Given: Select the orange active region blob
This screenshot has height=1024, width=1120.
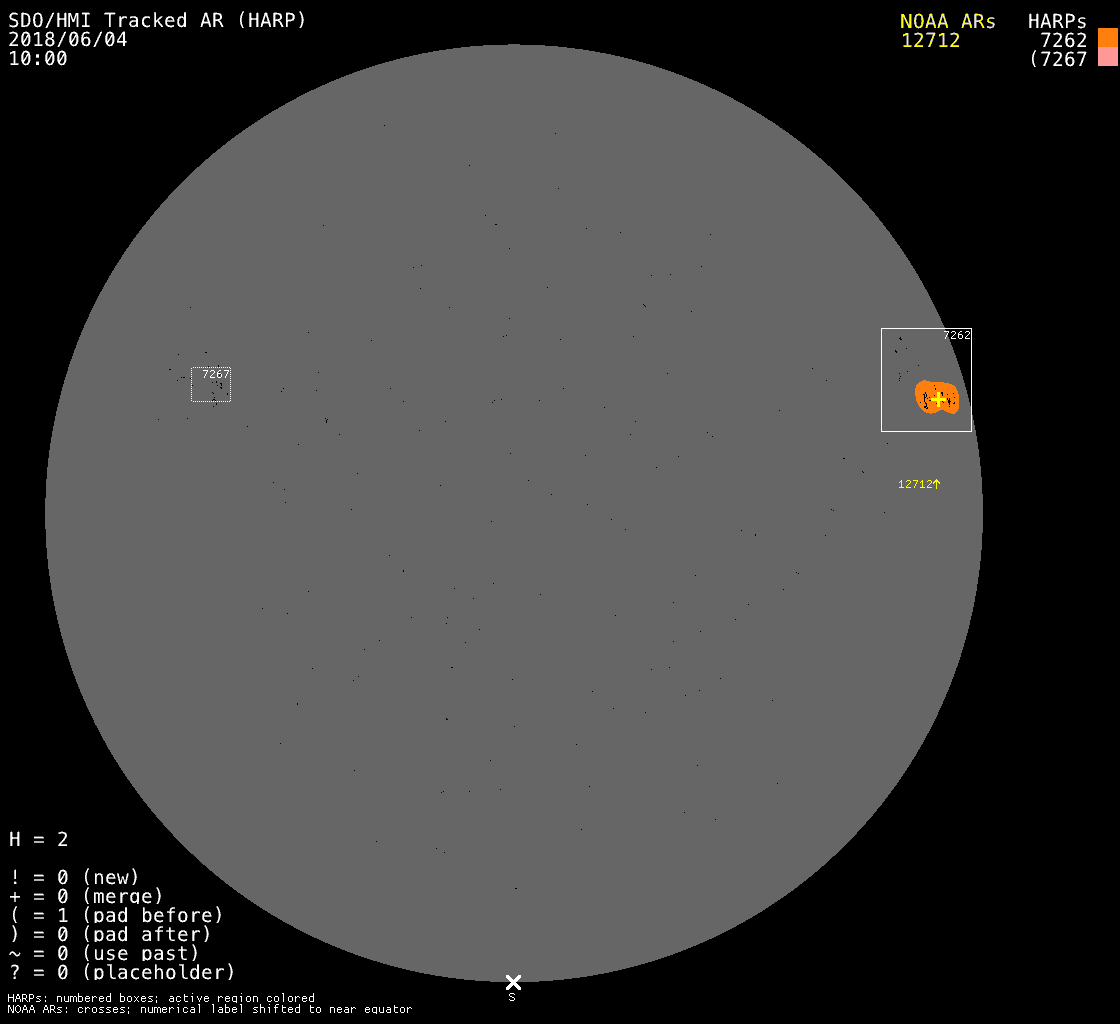Looking at the screenshot, I should pyautogui.click(x=925, y=393).
